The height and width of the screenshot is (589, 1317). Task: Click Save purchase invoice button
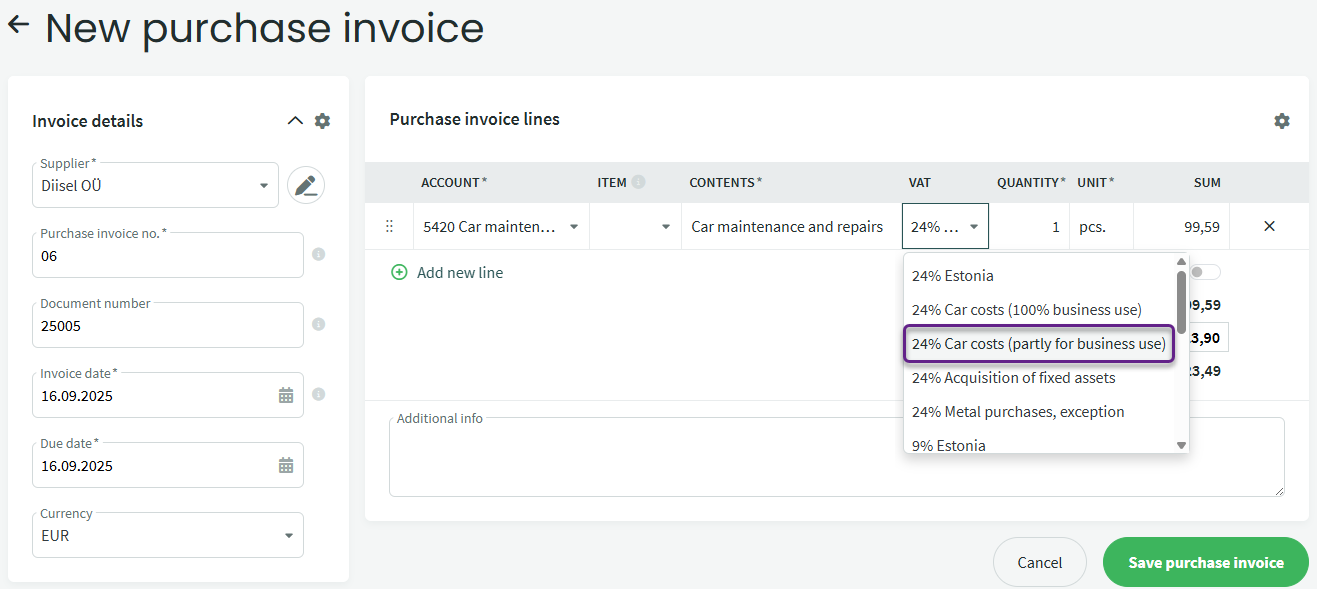pos(1205,562)
